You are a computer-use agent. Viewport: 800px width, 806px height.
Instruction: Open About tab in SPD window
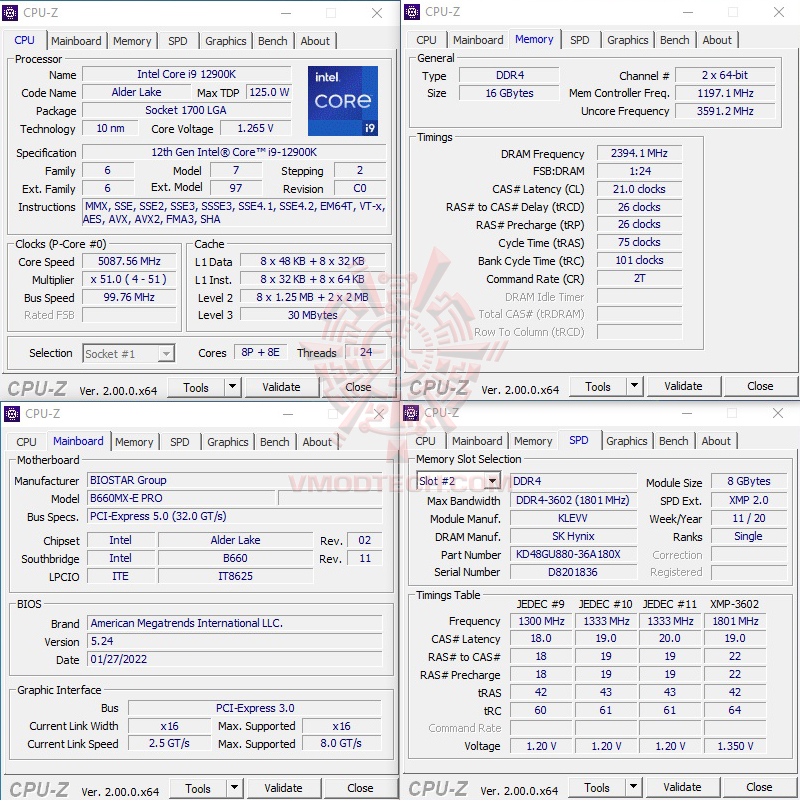716,441
